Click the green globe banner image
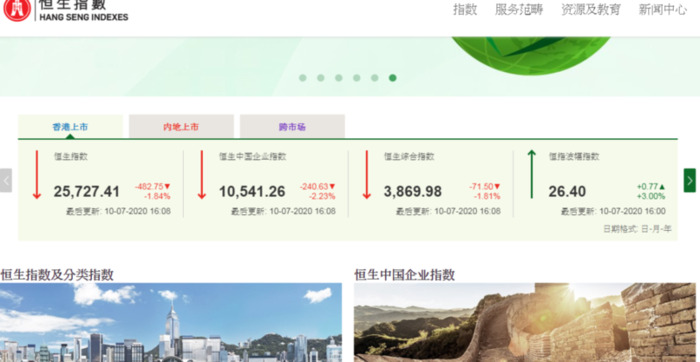This screenshot has width=700, height=362. pos(530,55)
